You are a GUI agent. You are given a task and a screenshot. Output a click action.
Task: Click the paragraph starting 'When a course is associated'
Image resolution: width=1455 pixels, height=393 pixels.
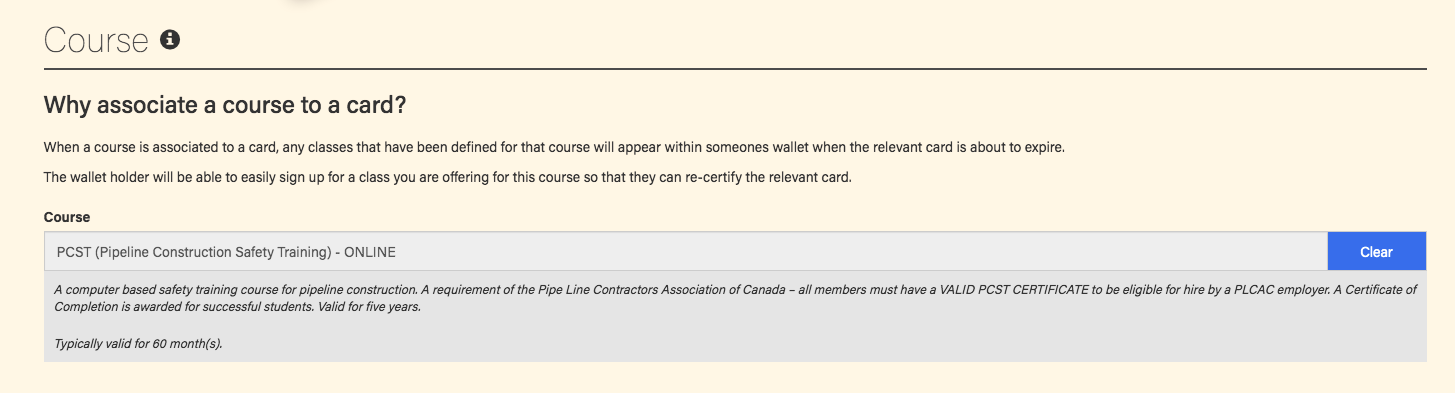click(555, 148)
